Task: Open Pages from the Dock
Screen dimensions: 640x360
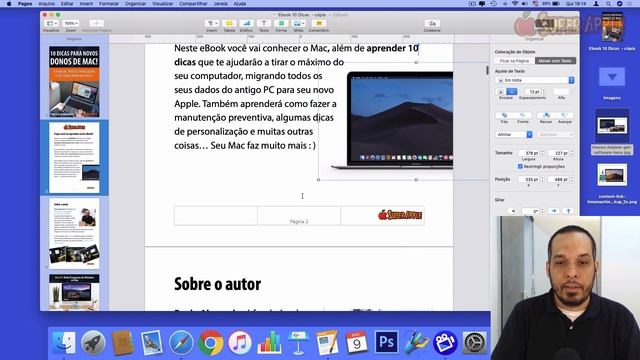Action: (328, 342)
